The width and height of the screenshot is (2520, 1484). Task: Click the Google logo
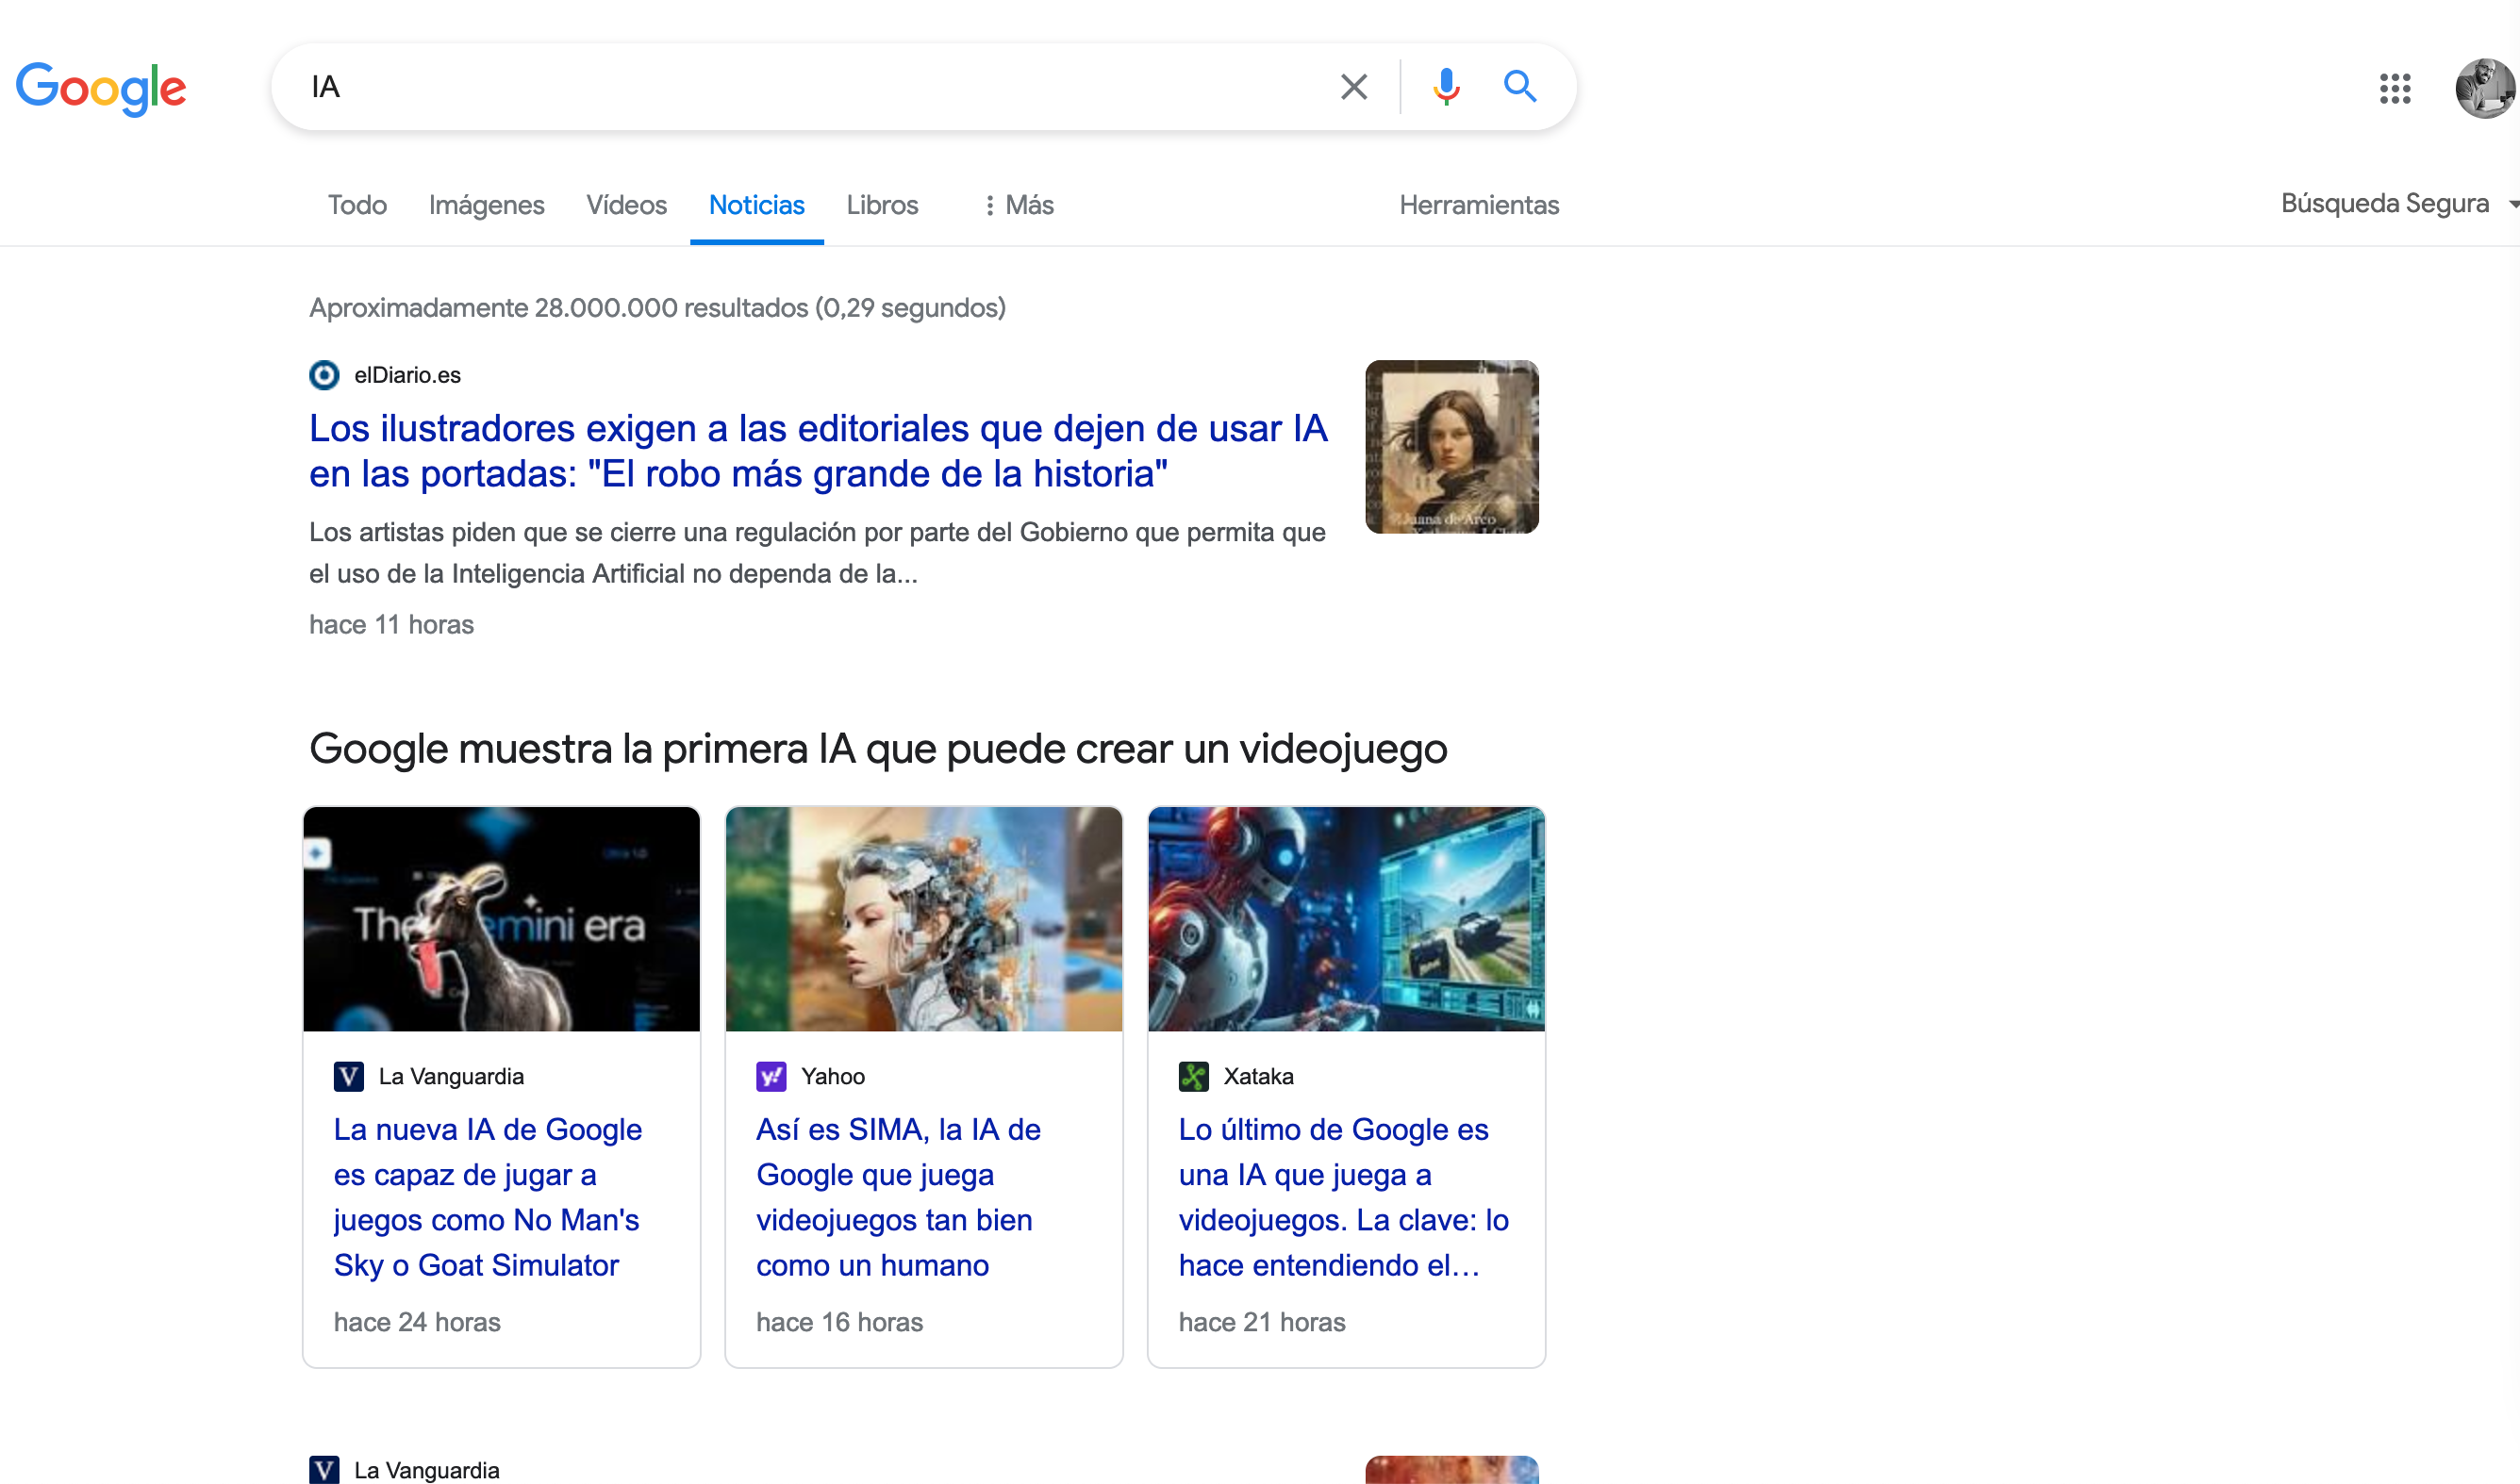click(x=100, y=88)
